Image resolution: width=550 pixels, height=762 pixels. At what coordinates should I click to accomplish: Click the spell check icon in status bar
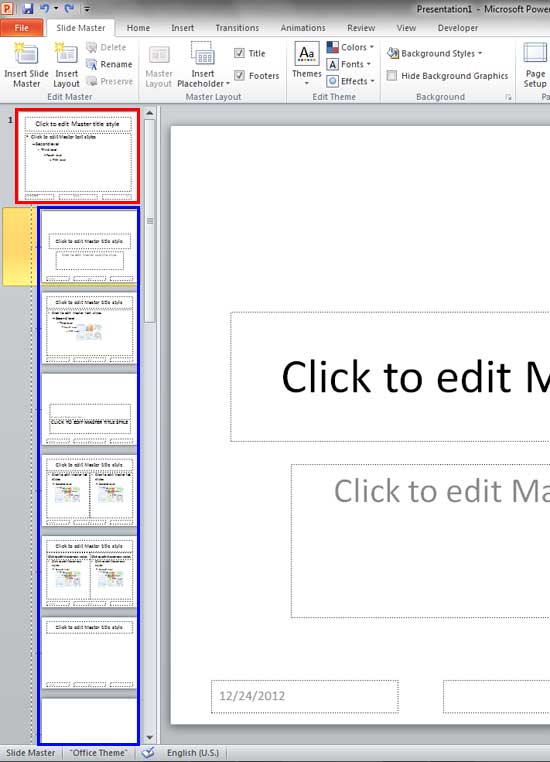point(148,753)
